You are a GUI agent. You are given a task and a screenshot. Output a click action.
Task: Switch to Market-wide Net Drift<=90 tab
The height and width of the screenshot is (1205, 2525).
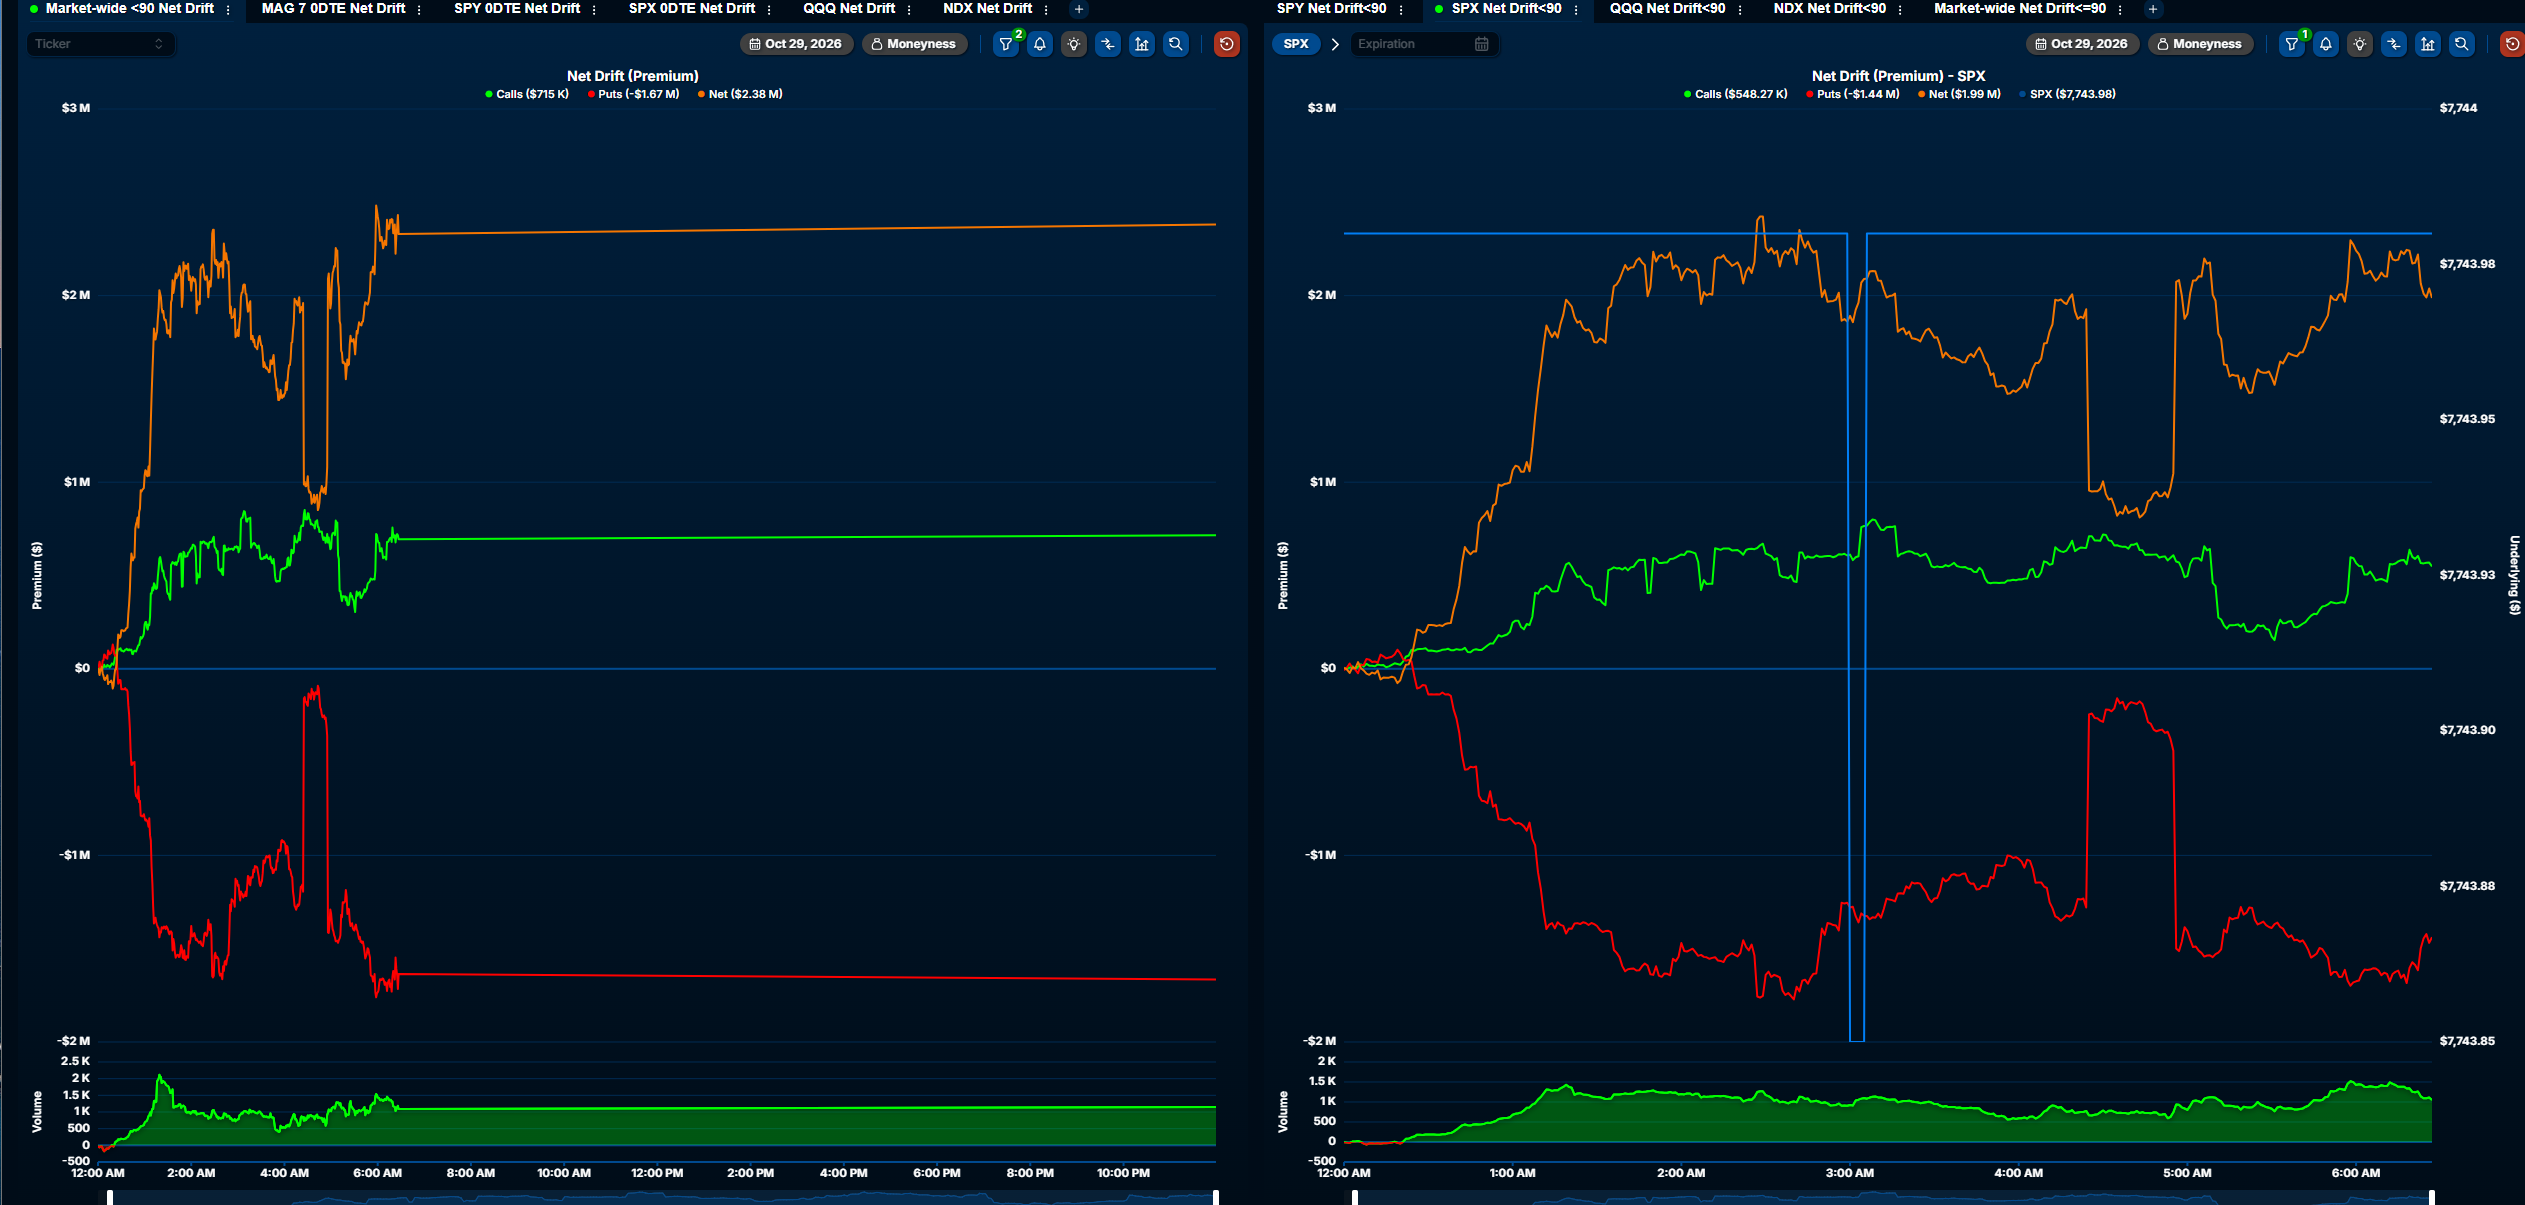click(2020, 8)
